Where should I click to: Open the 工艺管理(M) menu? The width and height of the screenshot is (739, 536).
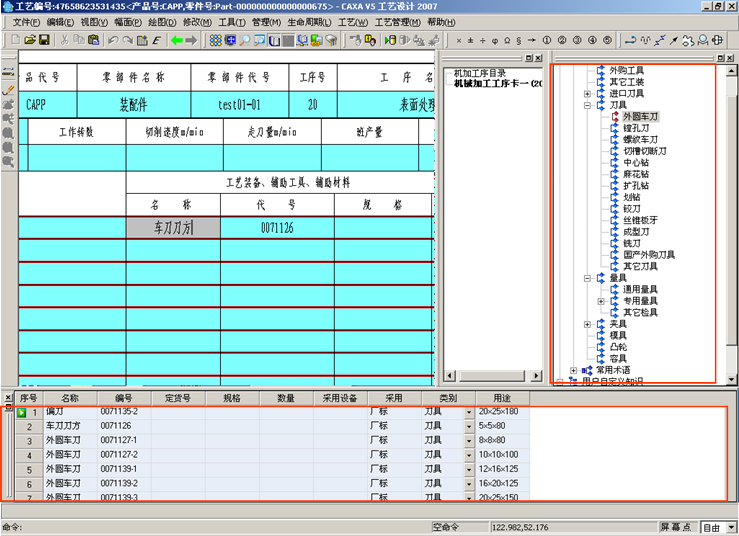[398, 21]
